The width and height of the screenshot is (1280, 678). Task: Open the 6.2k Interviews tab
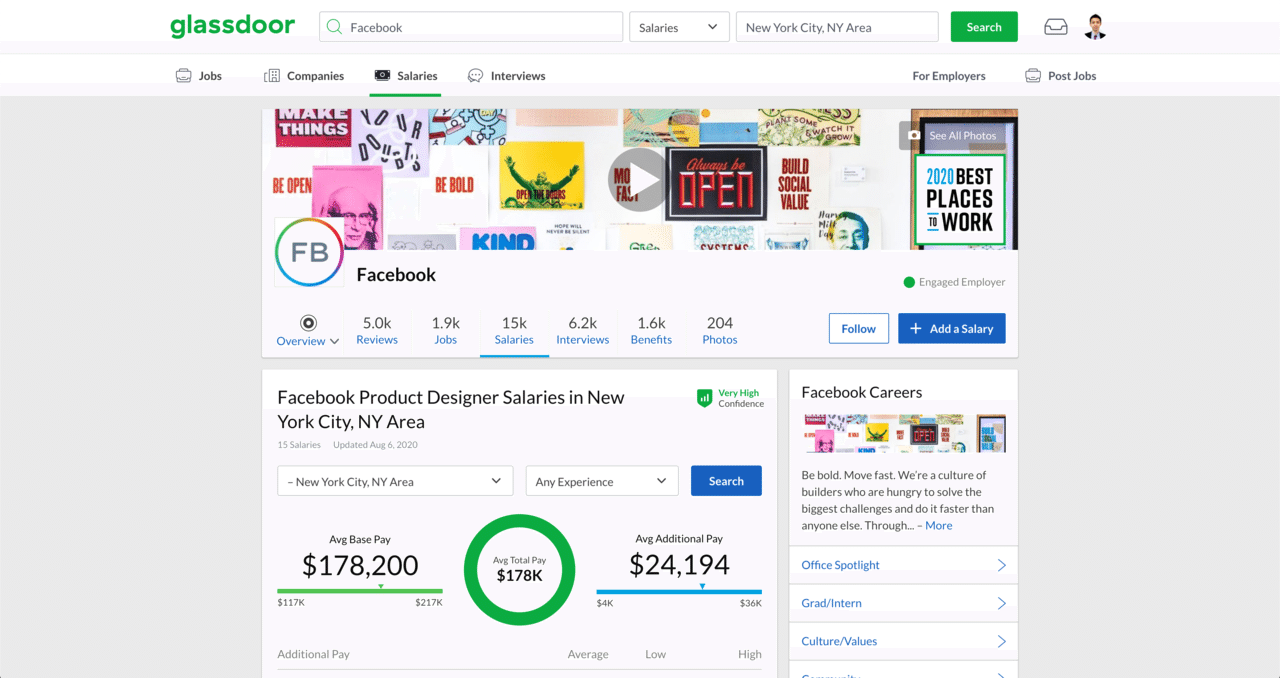[583, 331]
